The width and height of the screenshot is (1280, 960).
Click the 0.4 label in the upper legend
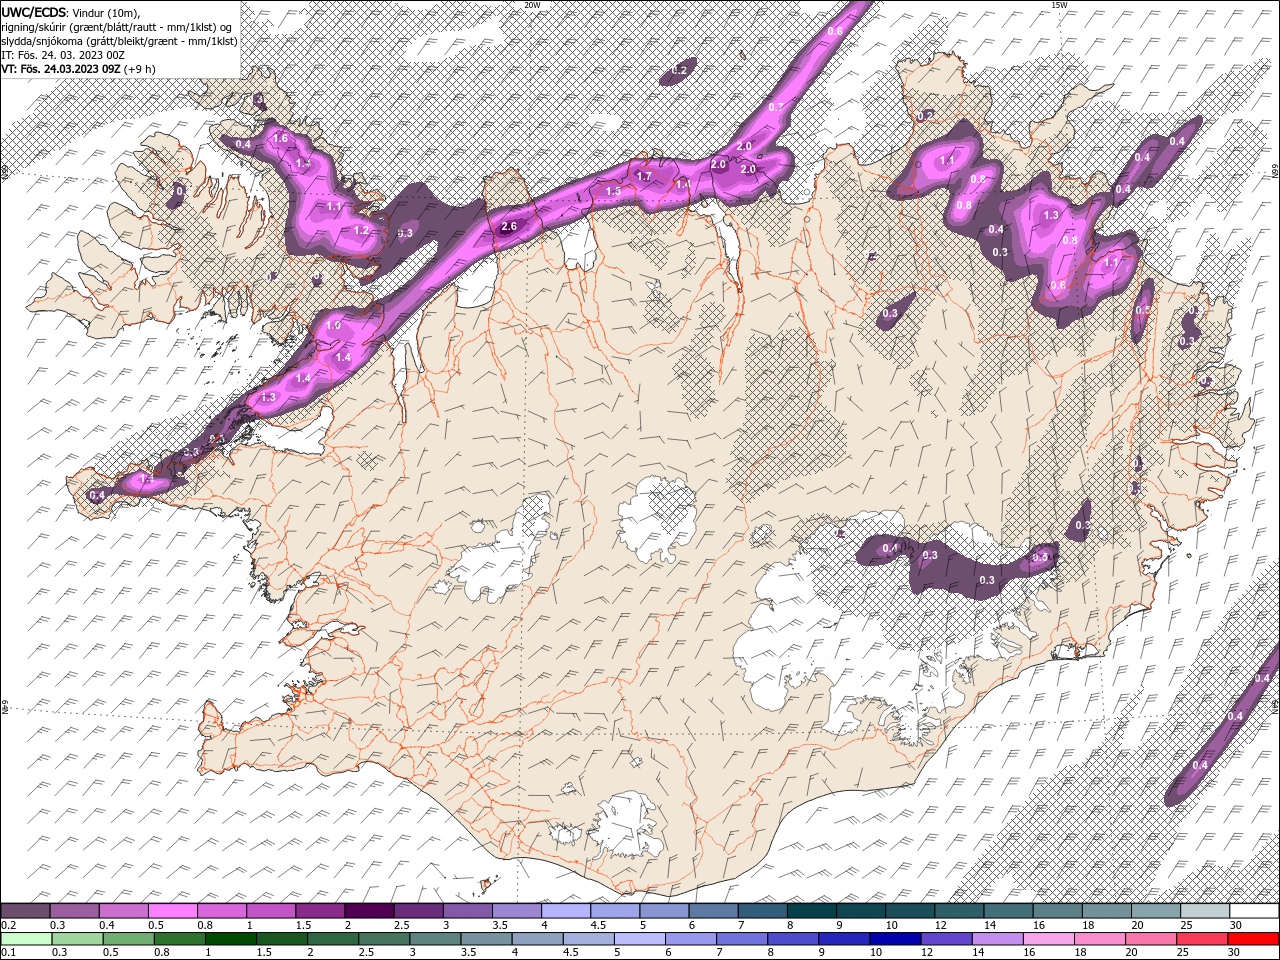106,925
